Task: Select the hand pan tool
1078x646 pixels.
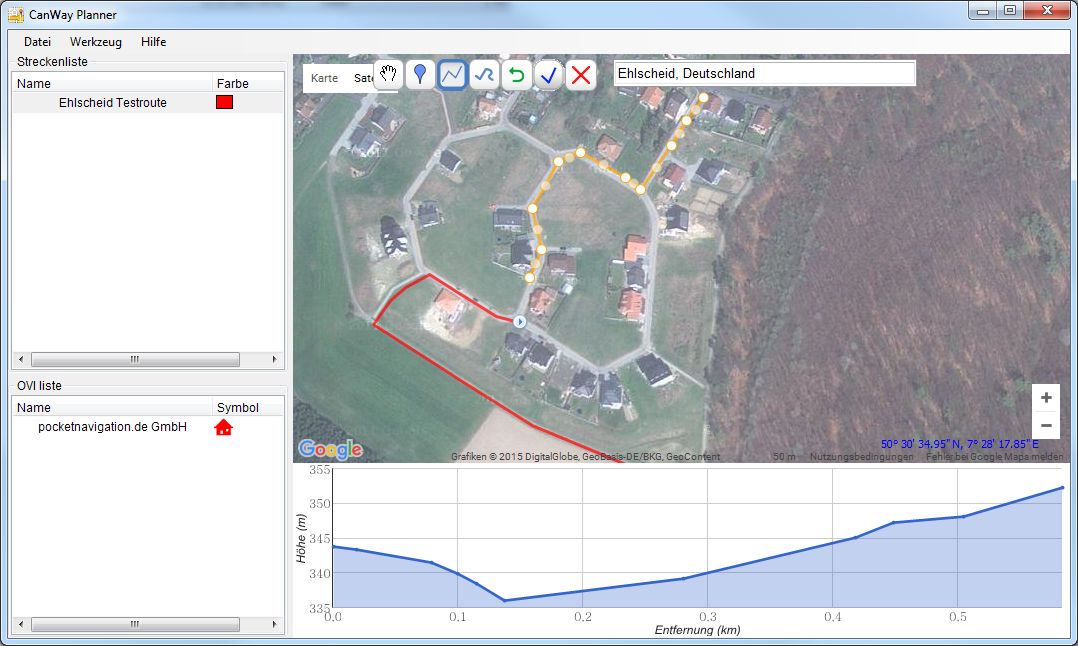Action: coord(388,75)
